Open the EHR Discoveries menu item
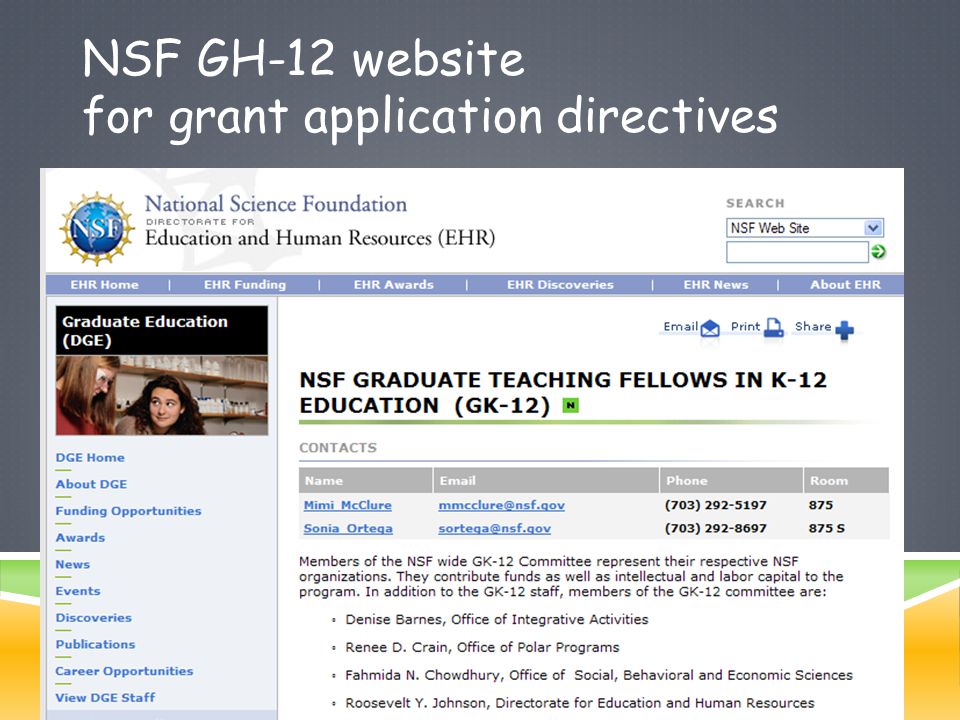 [x=560, y=285]
